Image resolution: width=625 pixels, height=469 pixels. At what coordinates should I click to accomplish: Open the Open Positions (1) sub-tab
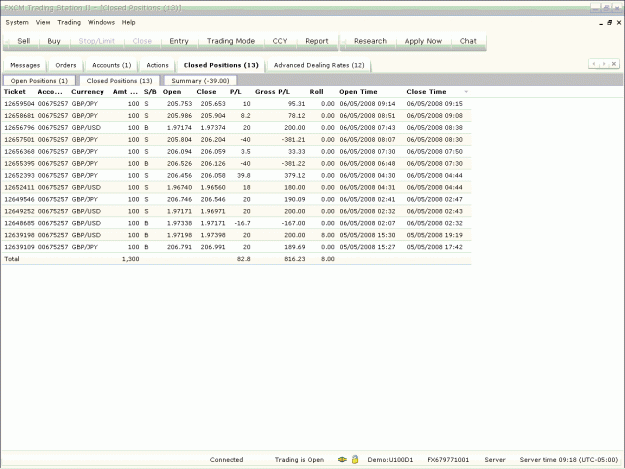(x=39, y=81)
